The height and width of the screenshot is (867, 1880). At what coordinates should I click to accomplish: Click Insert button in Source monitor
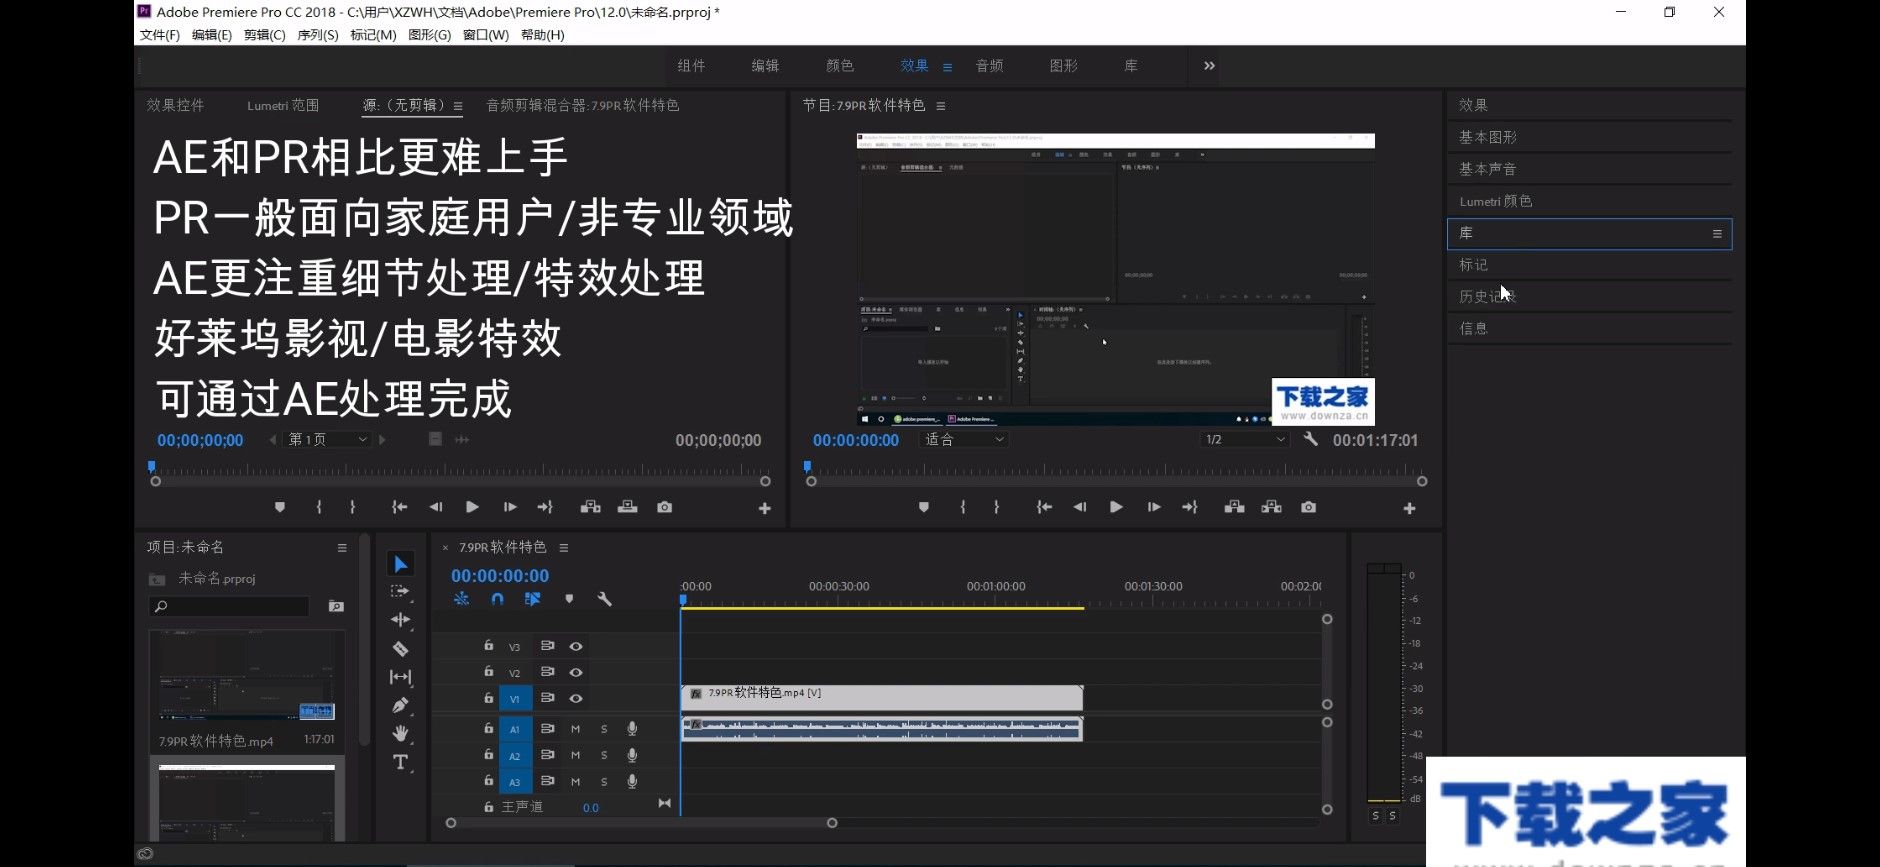coord(591,507)
